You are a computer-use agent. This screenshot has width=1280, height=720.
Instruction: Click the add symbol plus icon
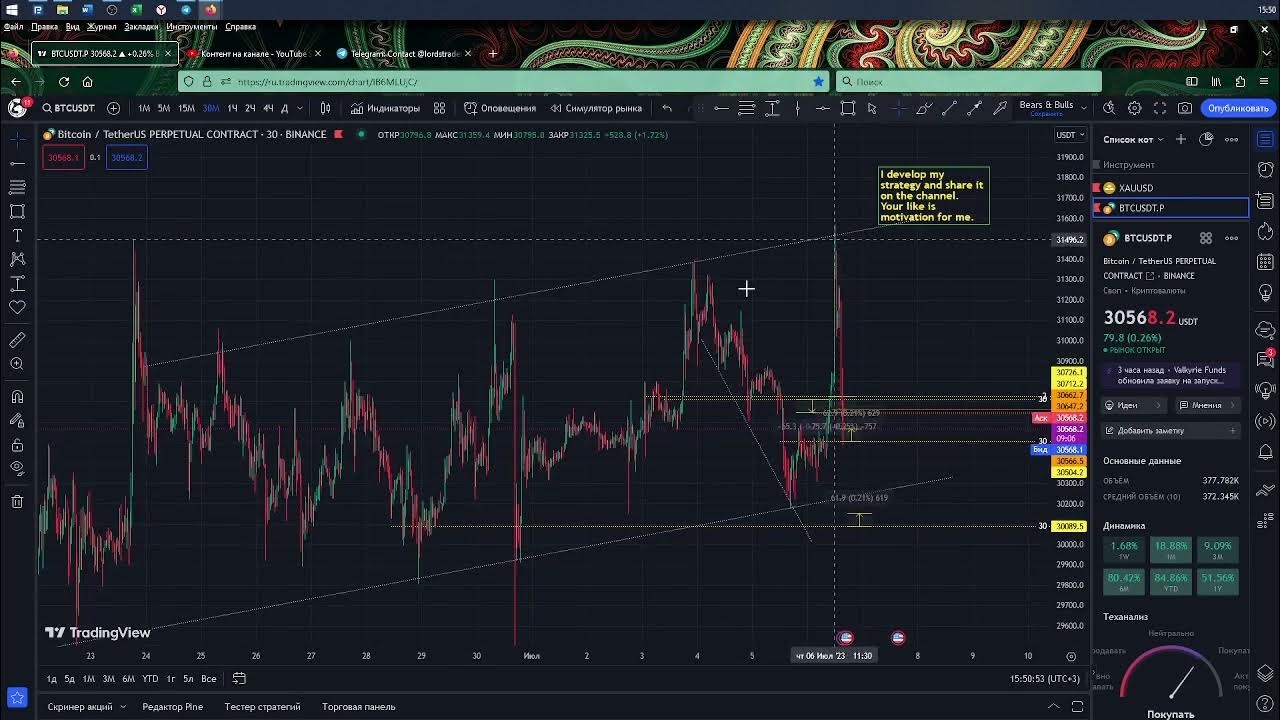113,108
